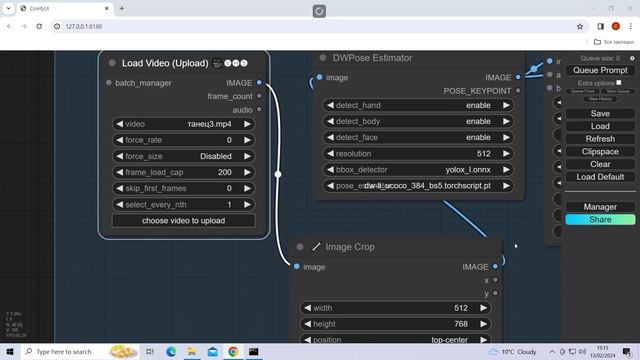Open the ComfyUI Manager

[x=600, y=207]
